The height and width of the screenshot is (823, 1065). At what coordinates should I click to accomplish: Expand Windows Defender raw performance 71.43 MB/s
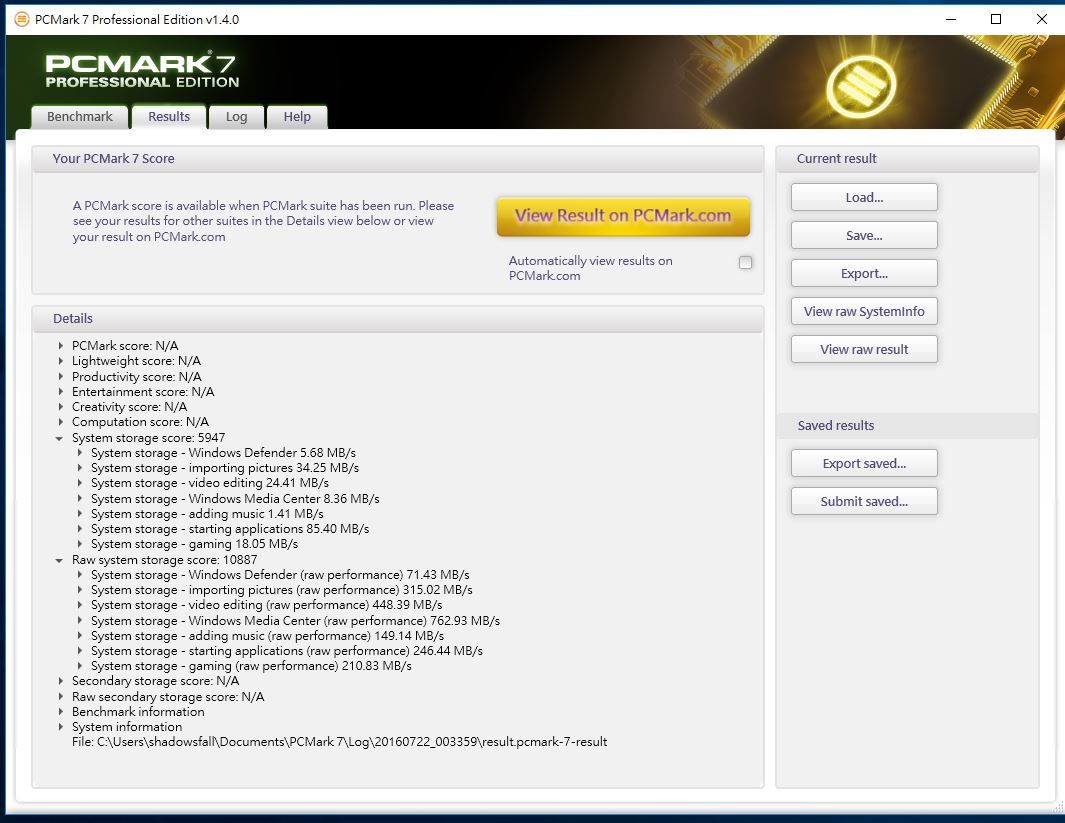[x=79, y=575]
